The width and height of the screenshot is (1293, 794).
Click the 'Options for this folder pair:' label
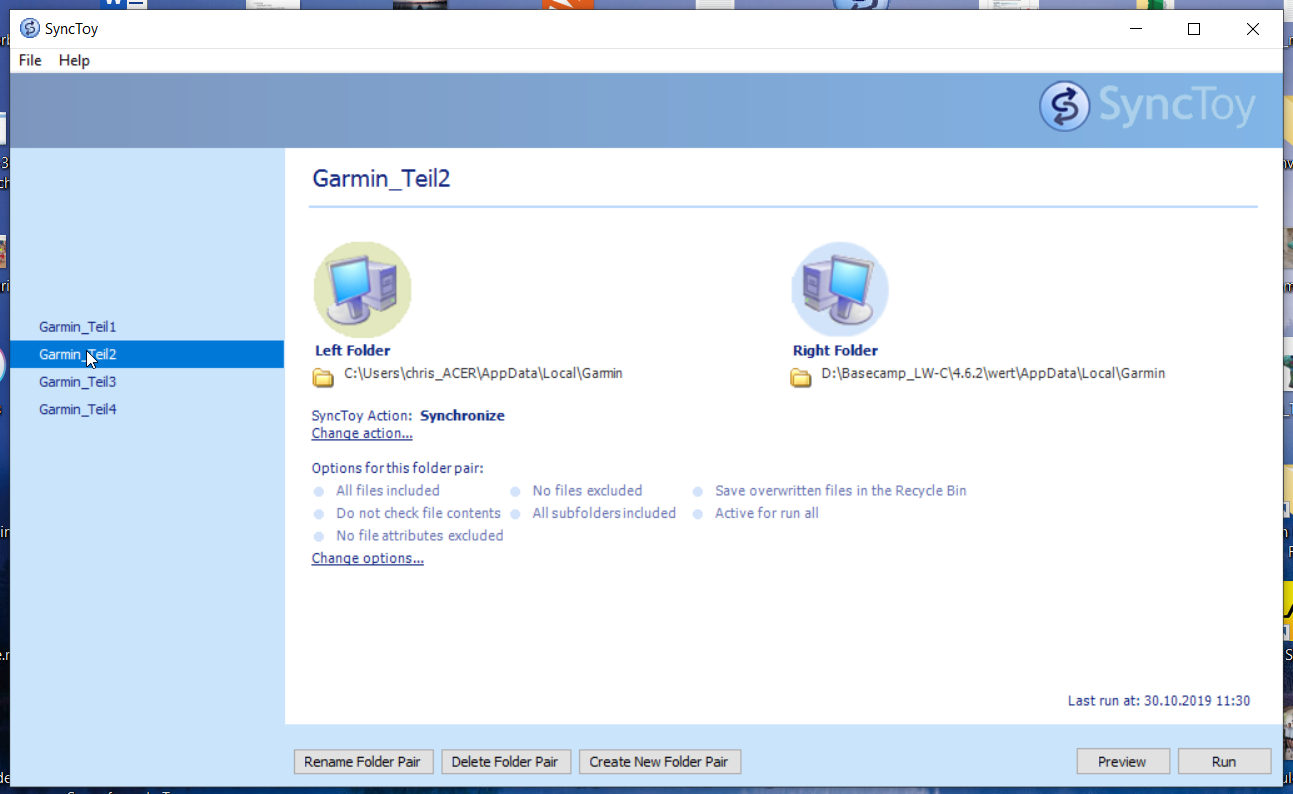click(398, 468)
